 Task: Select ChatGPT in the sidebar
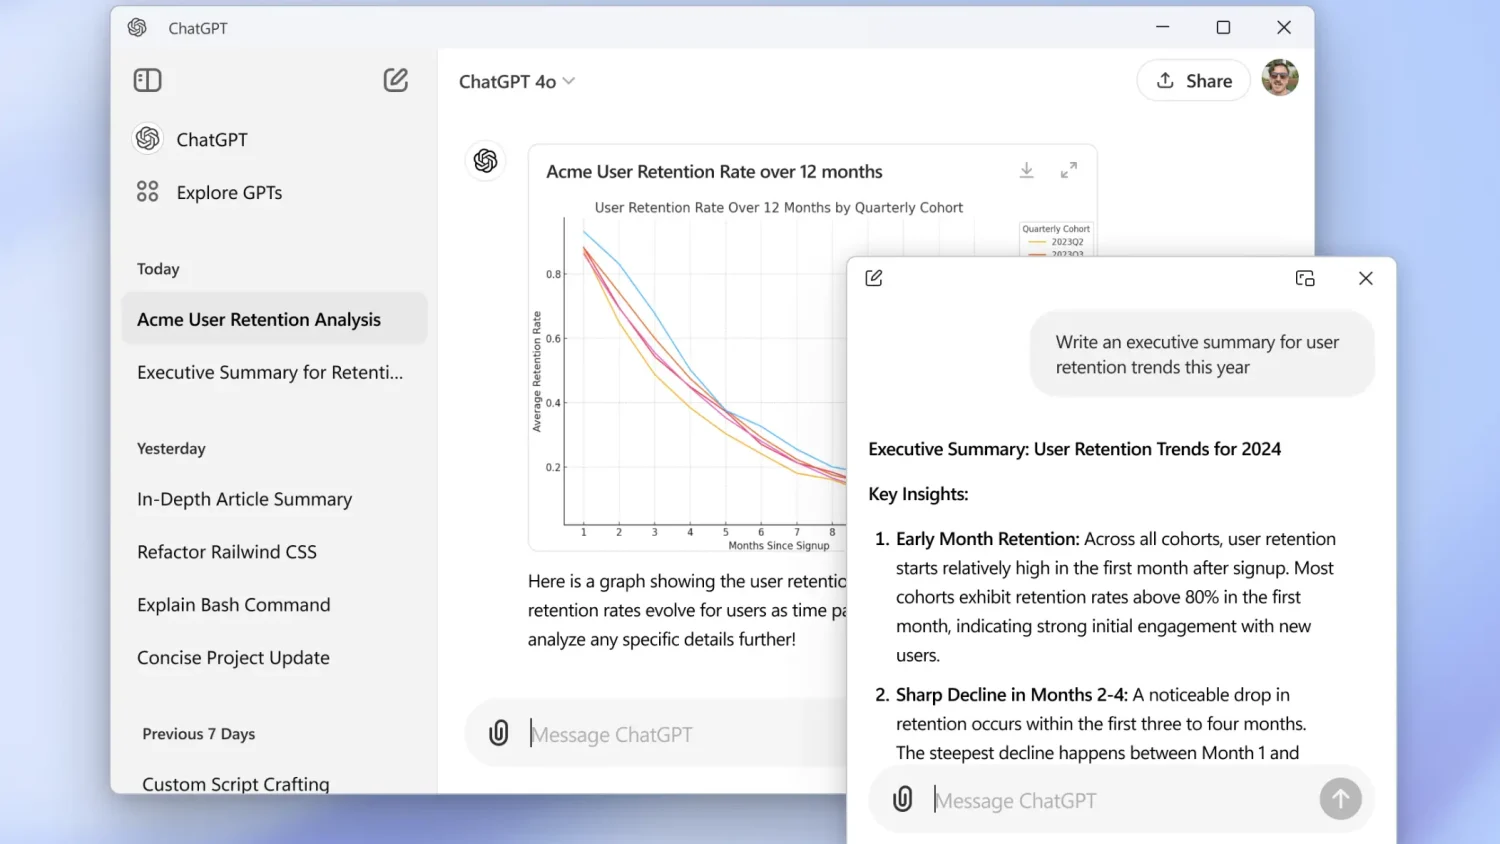tap(211, 140)
